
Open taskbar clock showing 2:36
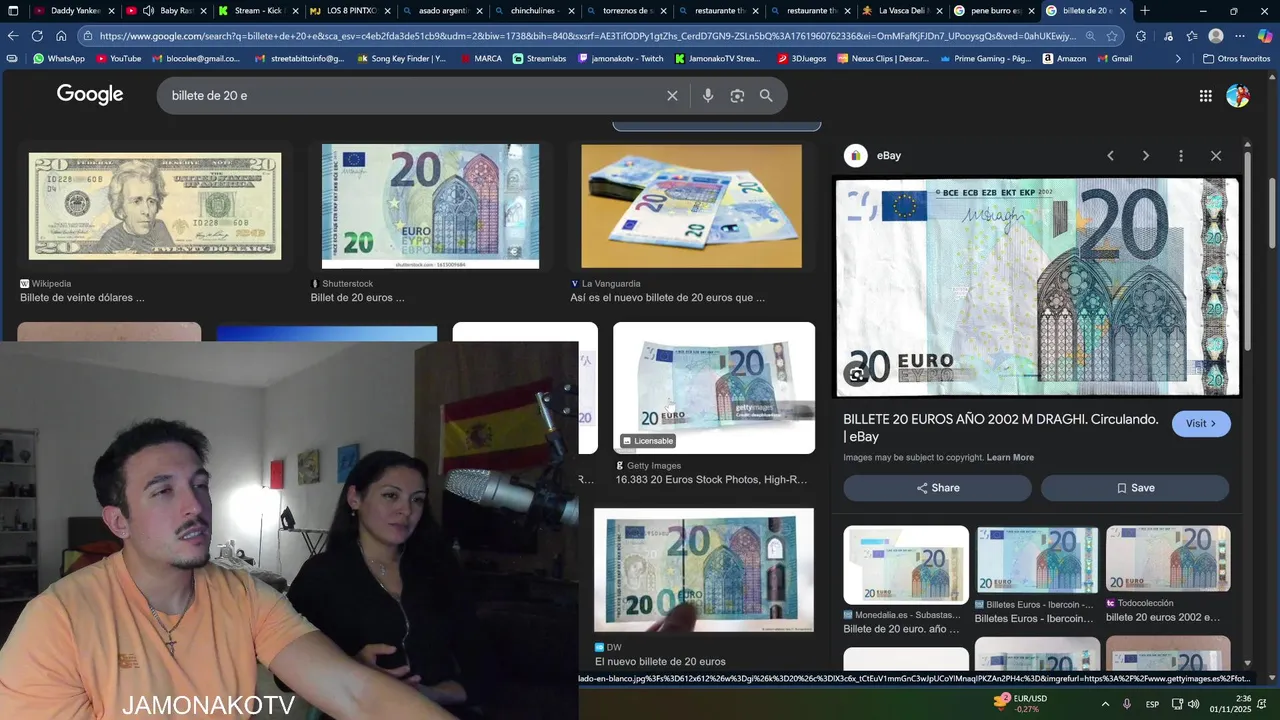[1232, 704]
